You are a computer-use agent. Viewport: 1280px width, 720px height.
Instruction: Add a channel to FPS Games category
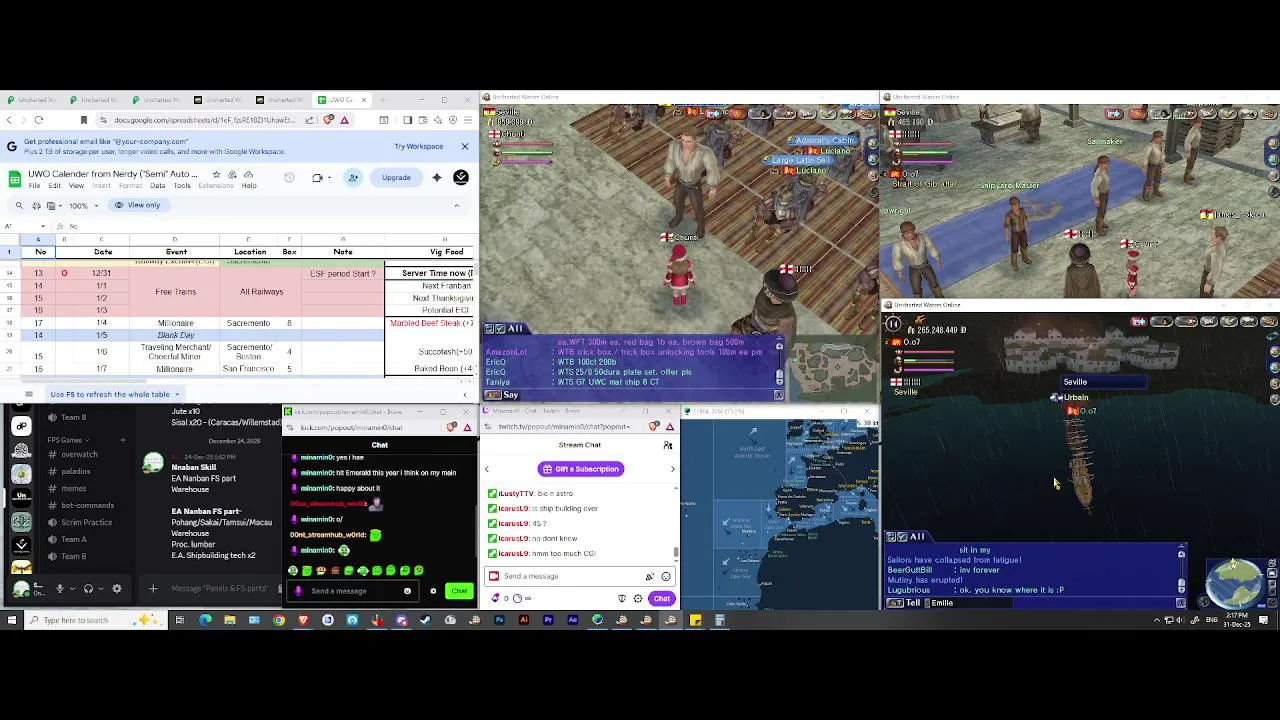point(123,440)
